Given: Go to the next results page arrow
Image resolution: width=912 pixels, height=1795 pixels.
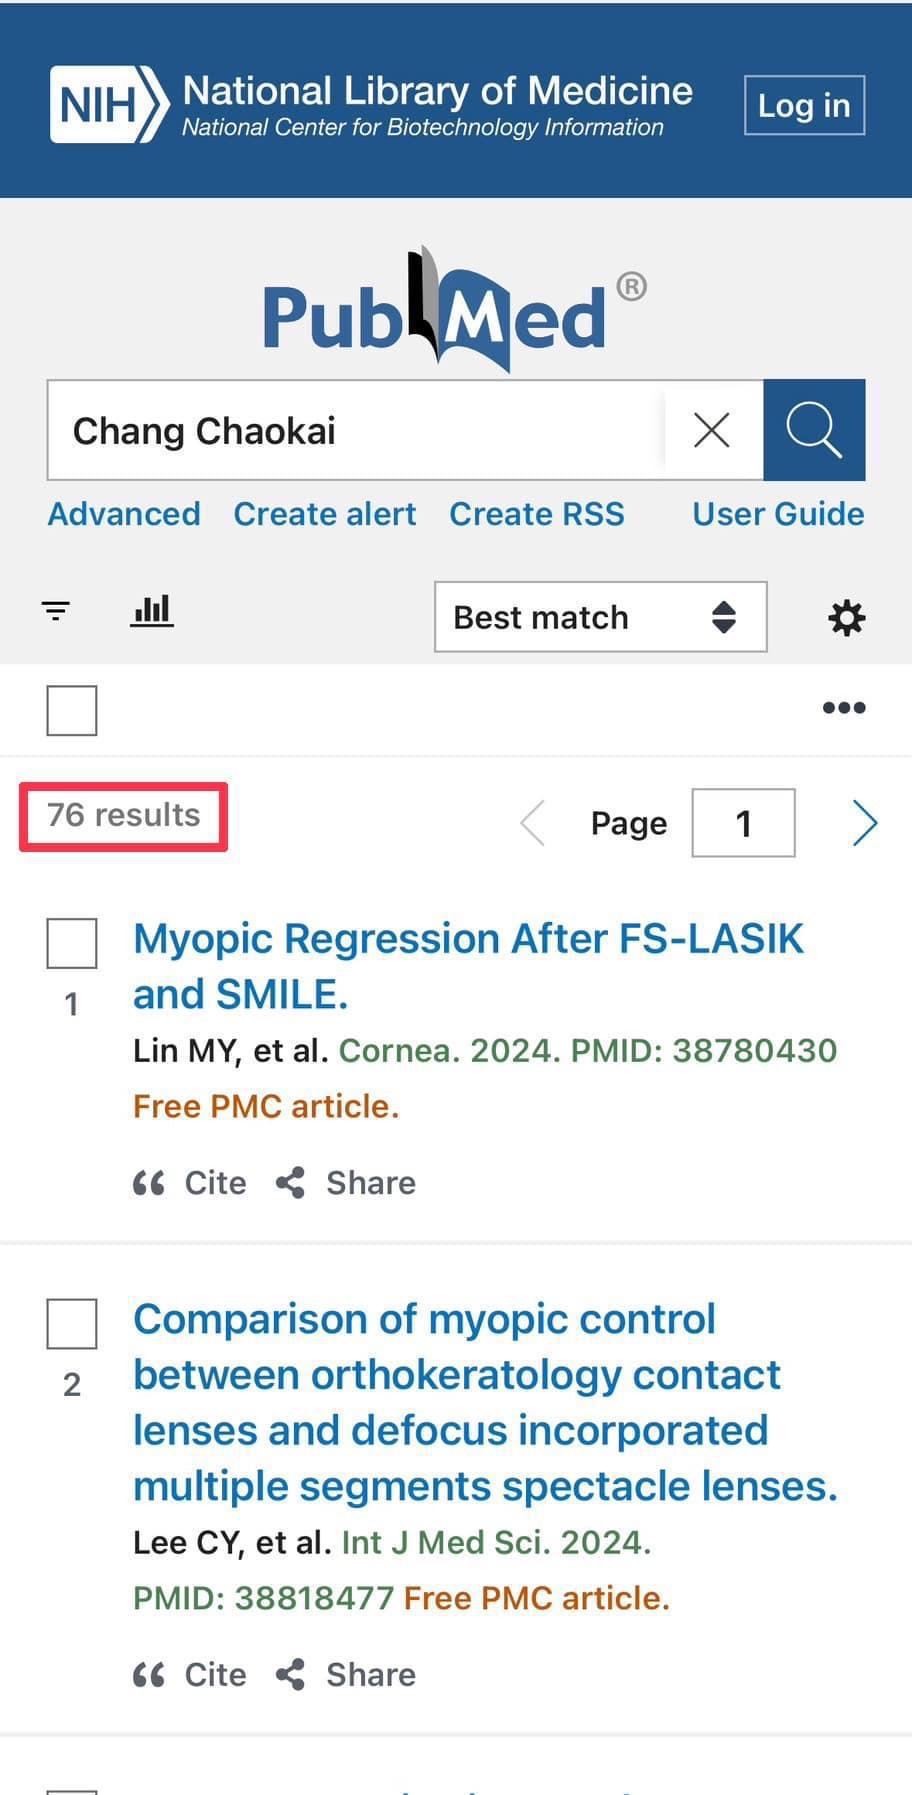Looking at the screenshot, I should (865, 823).
